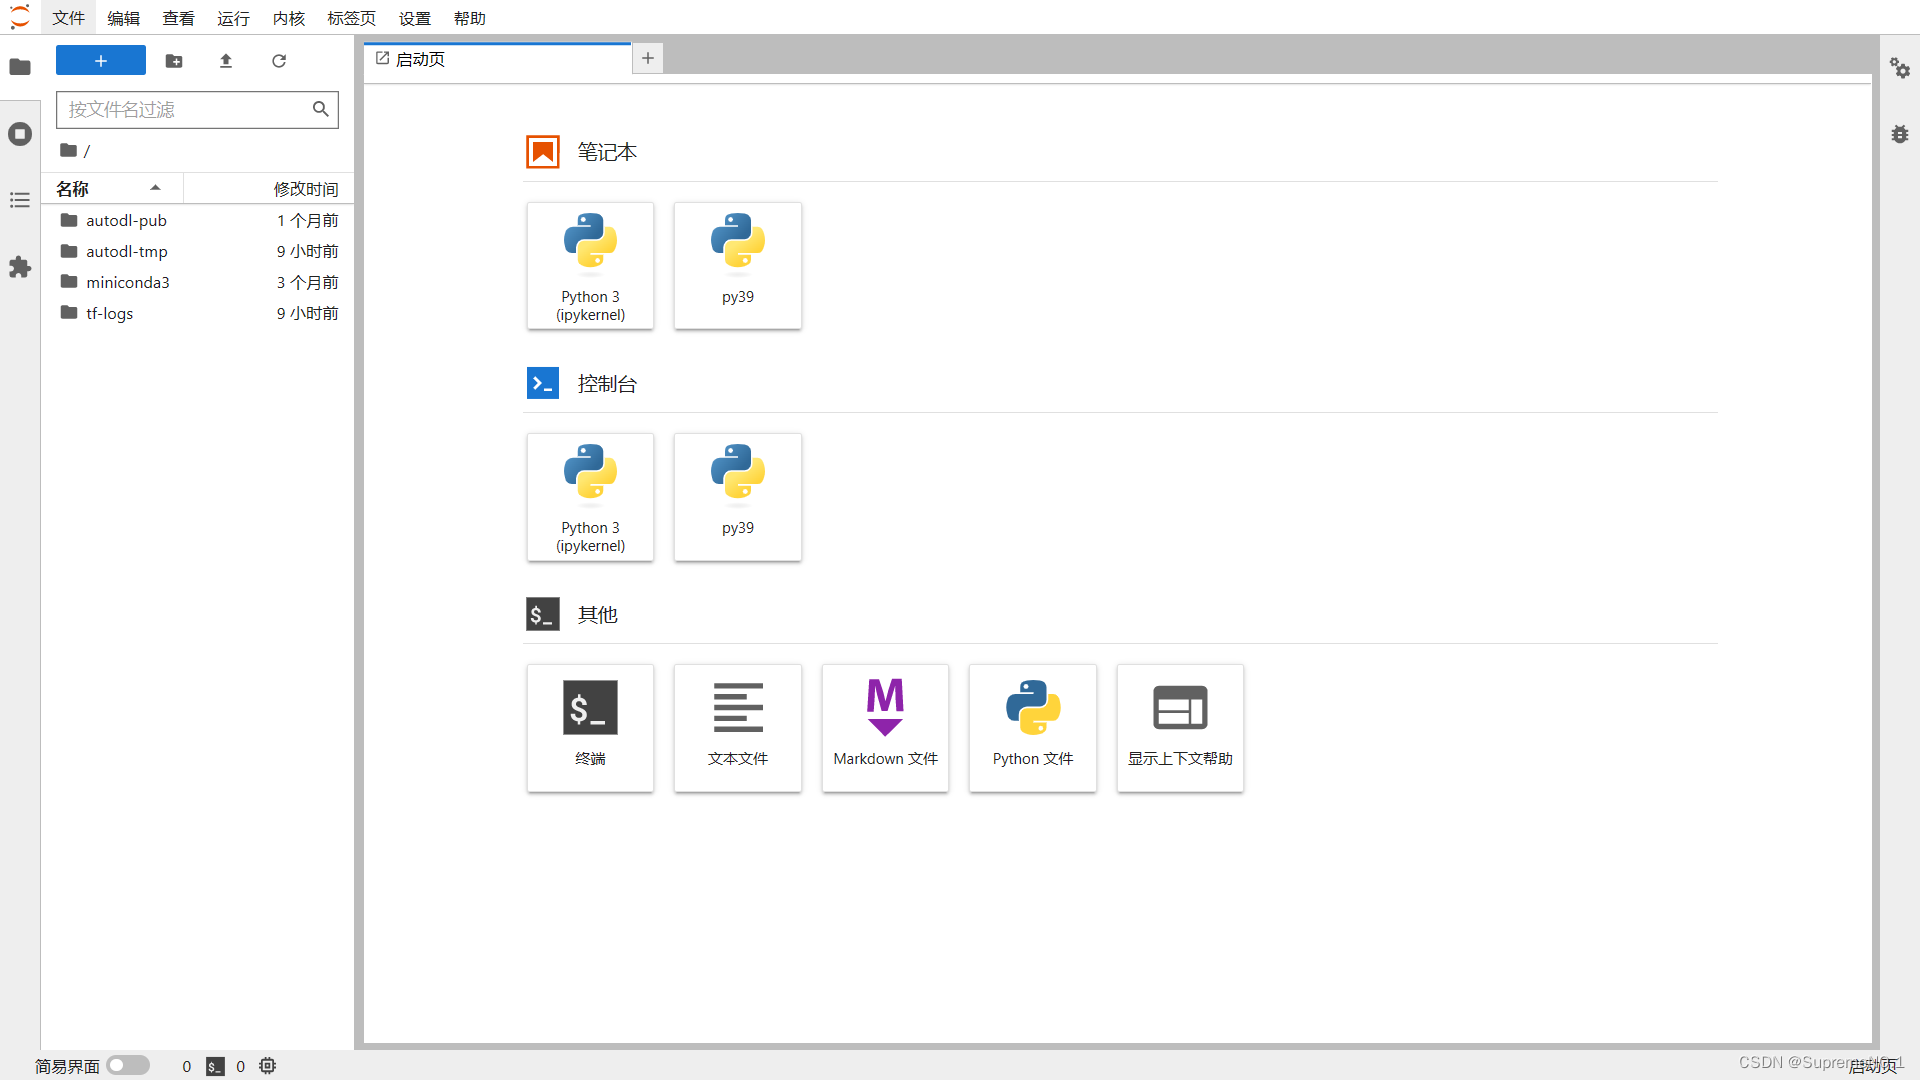
Task: Open the 文件 menu
Action: point(69,18)
